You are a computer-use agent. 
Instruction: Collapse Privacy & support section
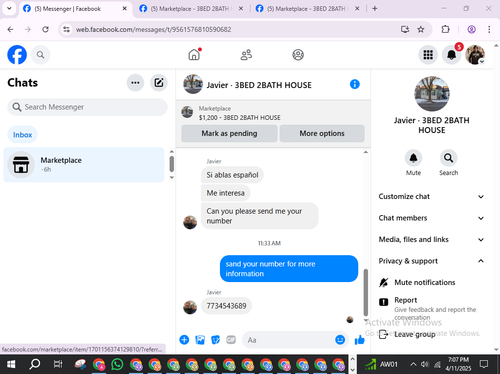tap(431, 261)
